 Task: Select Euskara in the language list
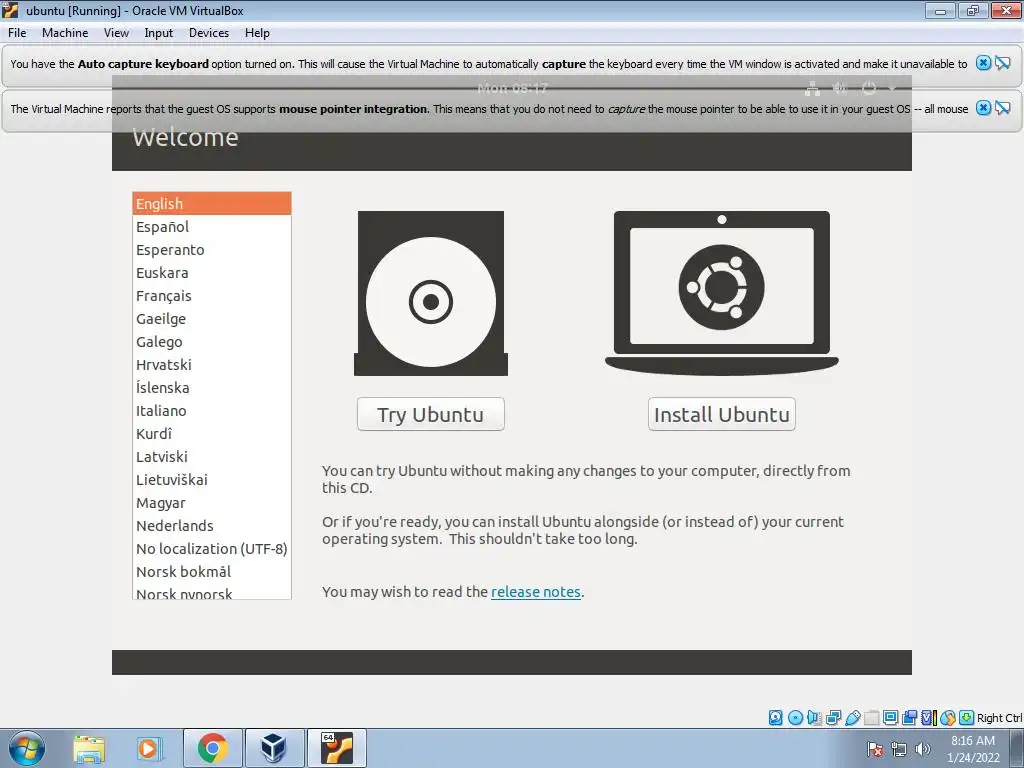(x=212, y=272)
